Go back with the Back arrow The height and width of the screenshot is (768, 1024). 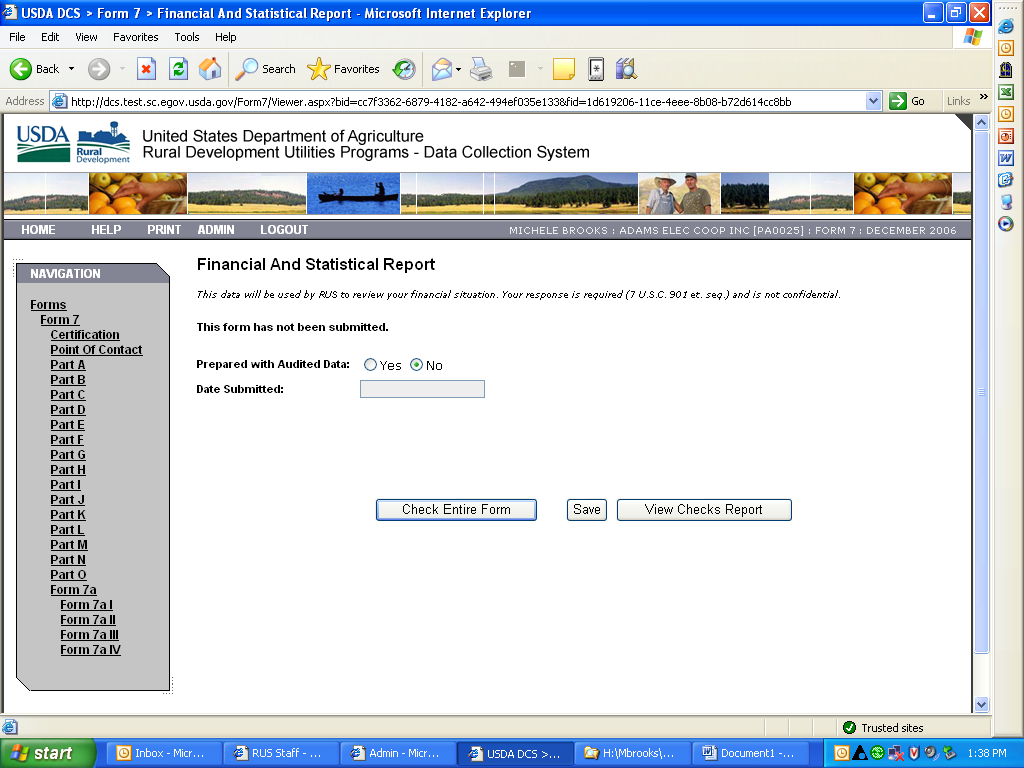click(34, 69)
